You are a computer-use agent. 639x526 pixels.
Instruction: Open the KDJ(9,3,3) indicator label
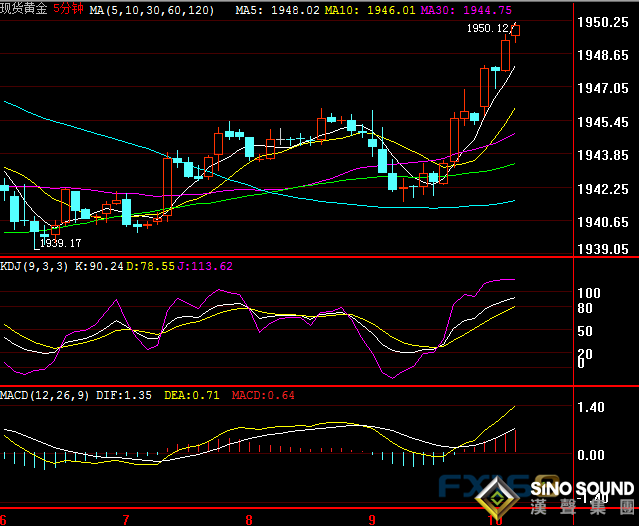click(x=35, y=266)
